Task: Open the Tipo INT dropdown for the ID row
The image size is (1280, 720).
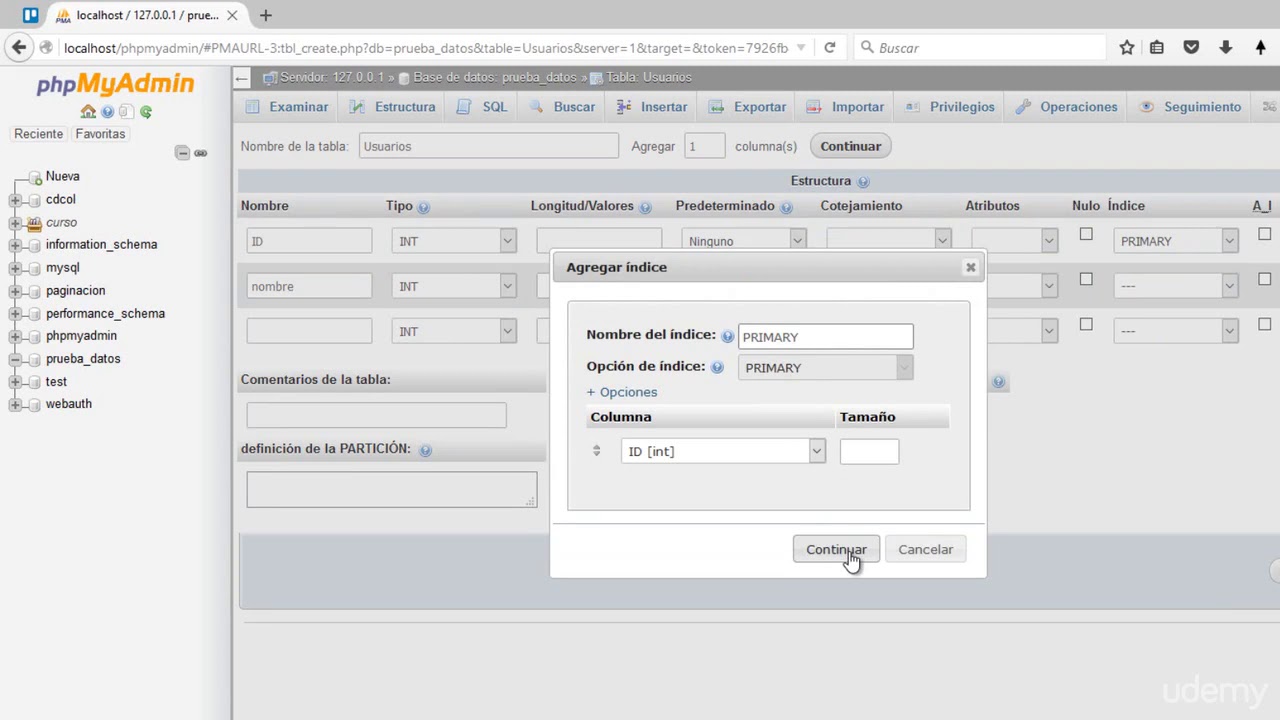Action: pos(454,241)
